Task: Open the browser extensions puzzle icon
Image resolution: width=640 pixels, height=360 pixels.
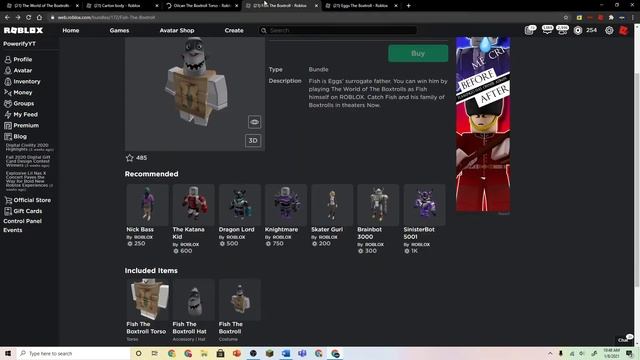Action: coord(611,18)
